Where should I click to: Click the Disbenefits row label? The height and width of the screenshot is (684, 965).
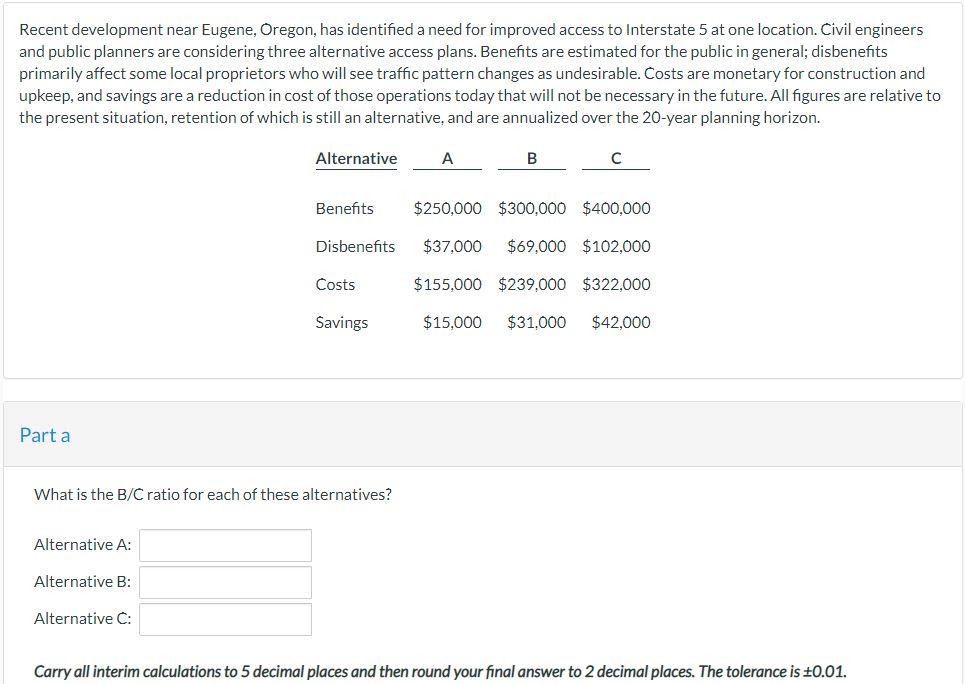pyautogui.click(x=355, y=246)
